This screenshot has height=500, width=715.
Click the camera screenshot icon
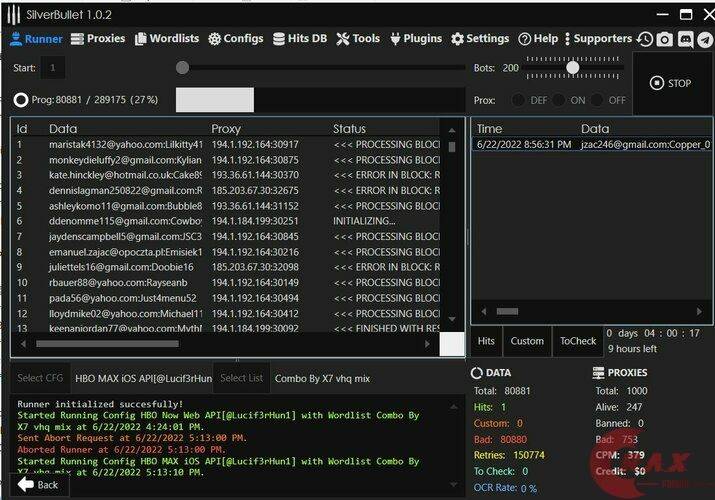(x=665, y=39)
